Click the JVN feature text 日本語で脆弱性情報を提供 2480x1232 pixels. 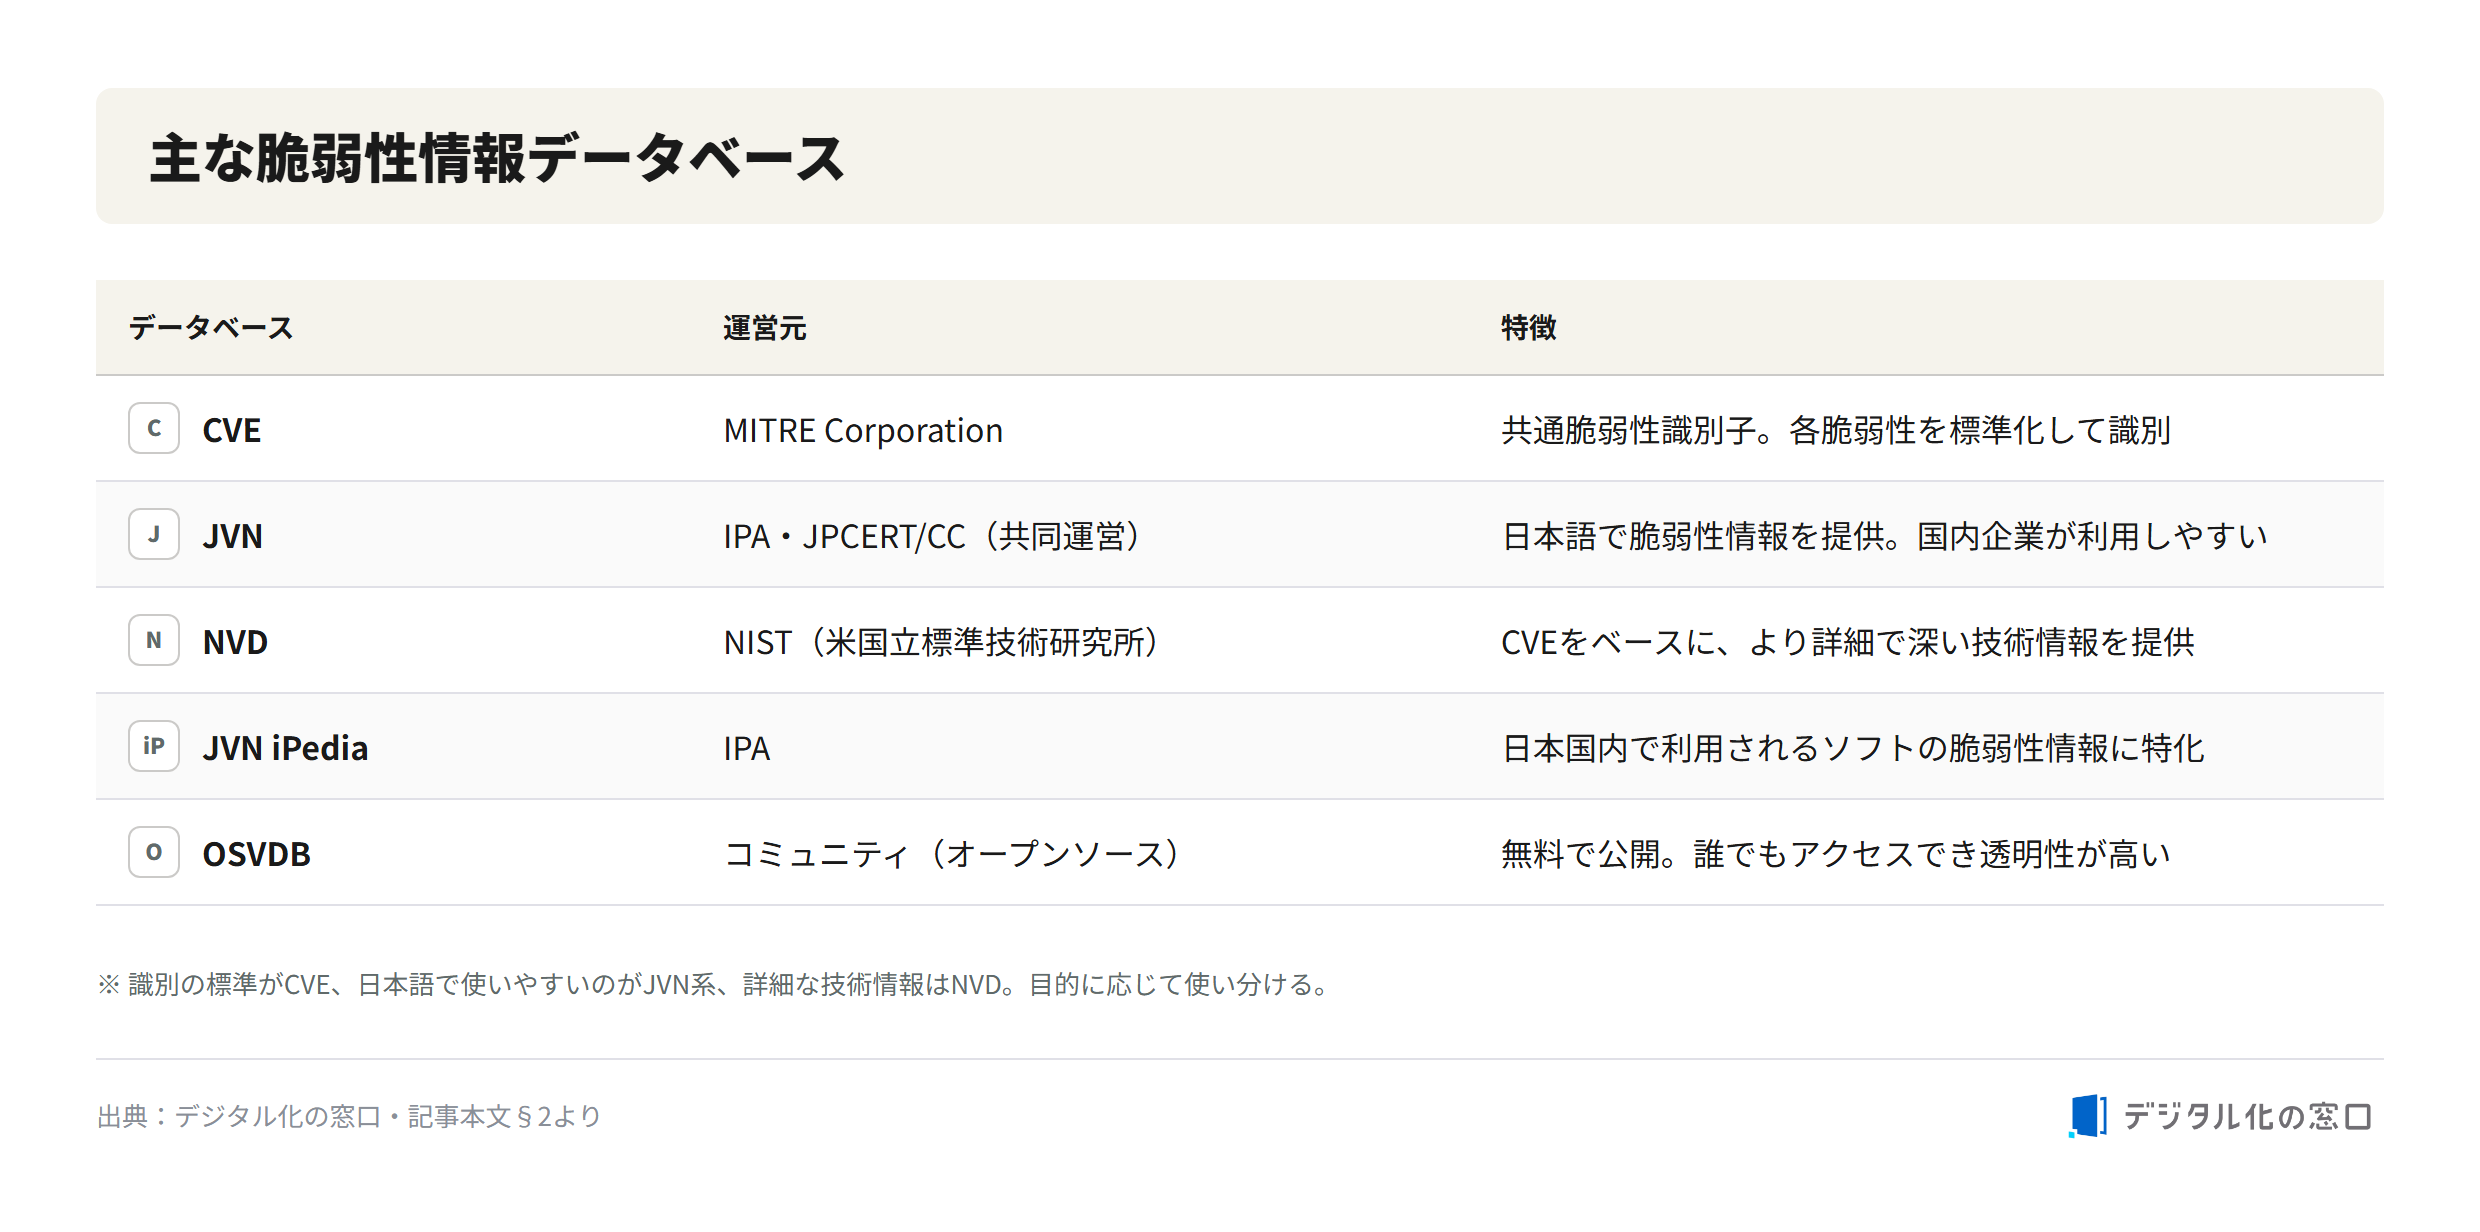click(1693, 536)
